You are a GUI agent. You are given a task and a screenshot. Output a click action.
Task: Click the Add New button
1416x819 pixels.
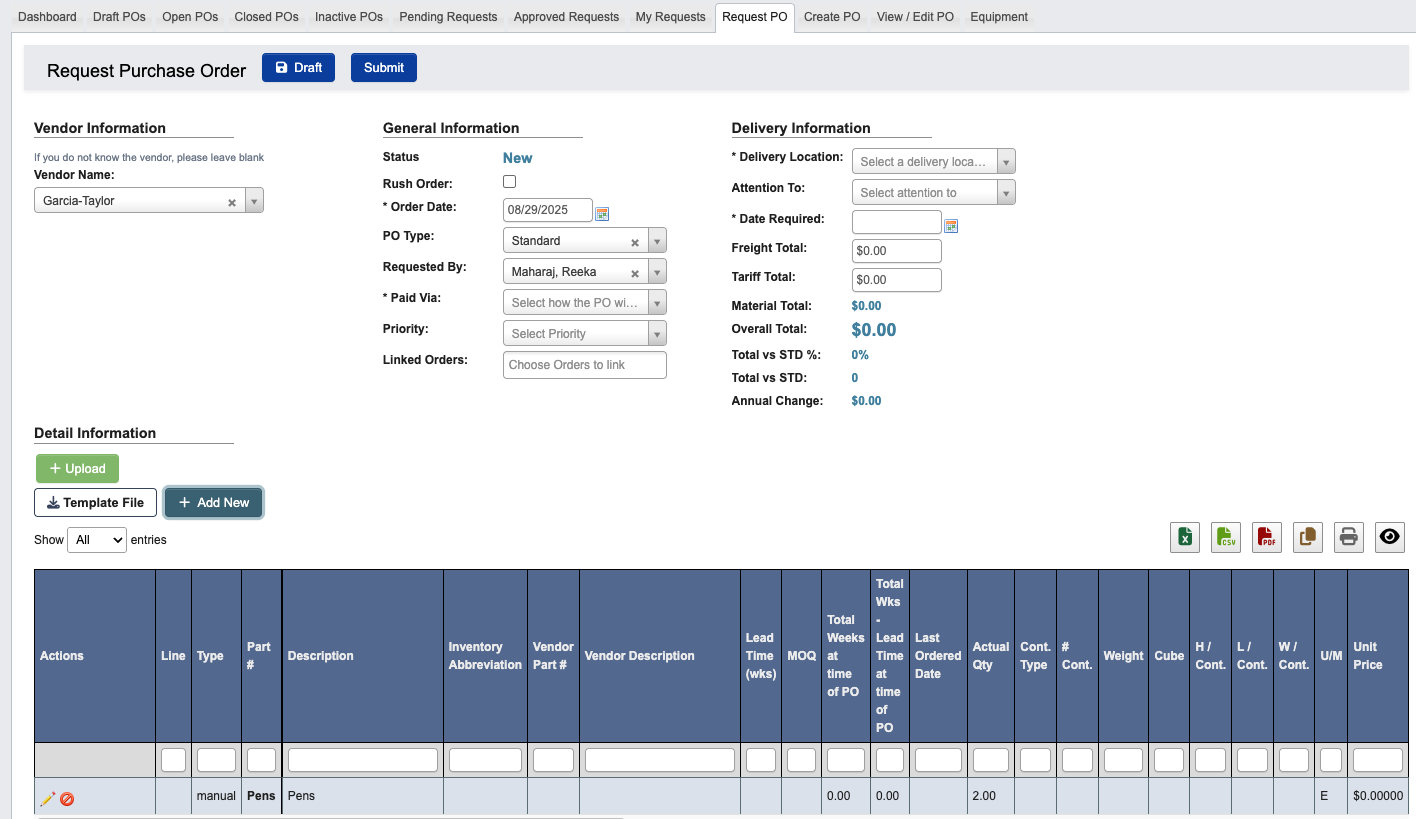pos(214,503)
